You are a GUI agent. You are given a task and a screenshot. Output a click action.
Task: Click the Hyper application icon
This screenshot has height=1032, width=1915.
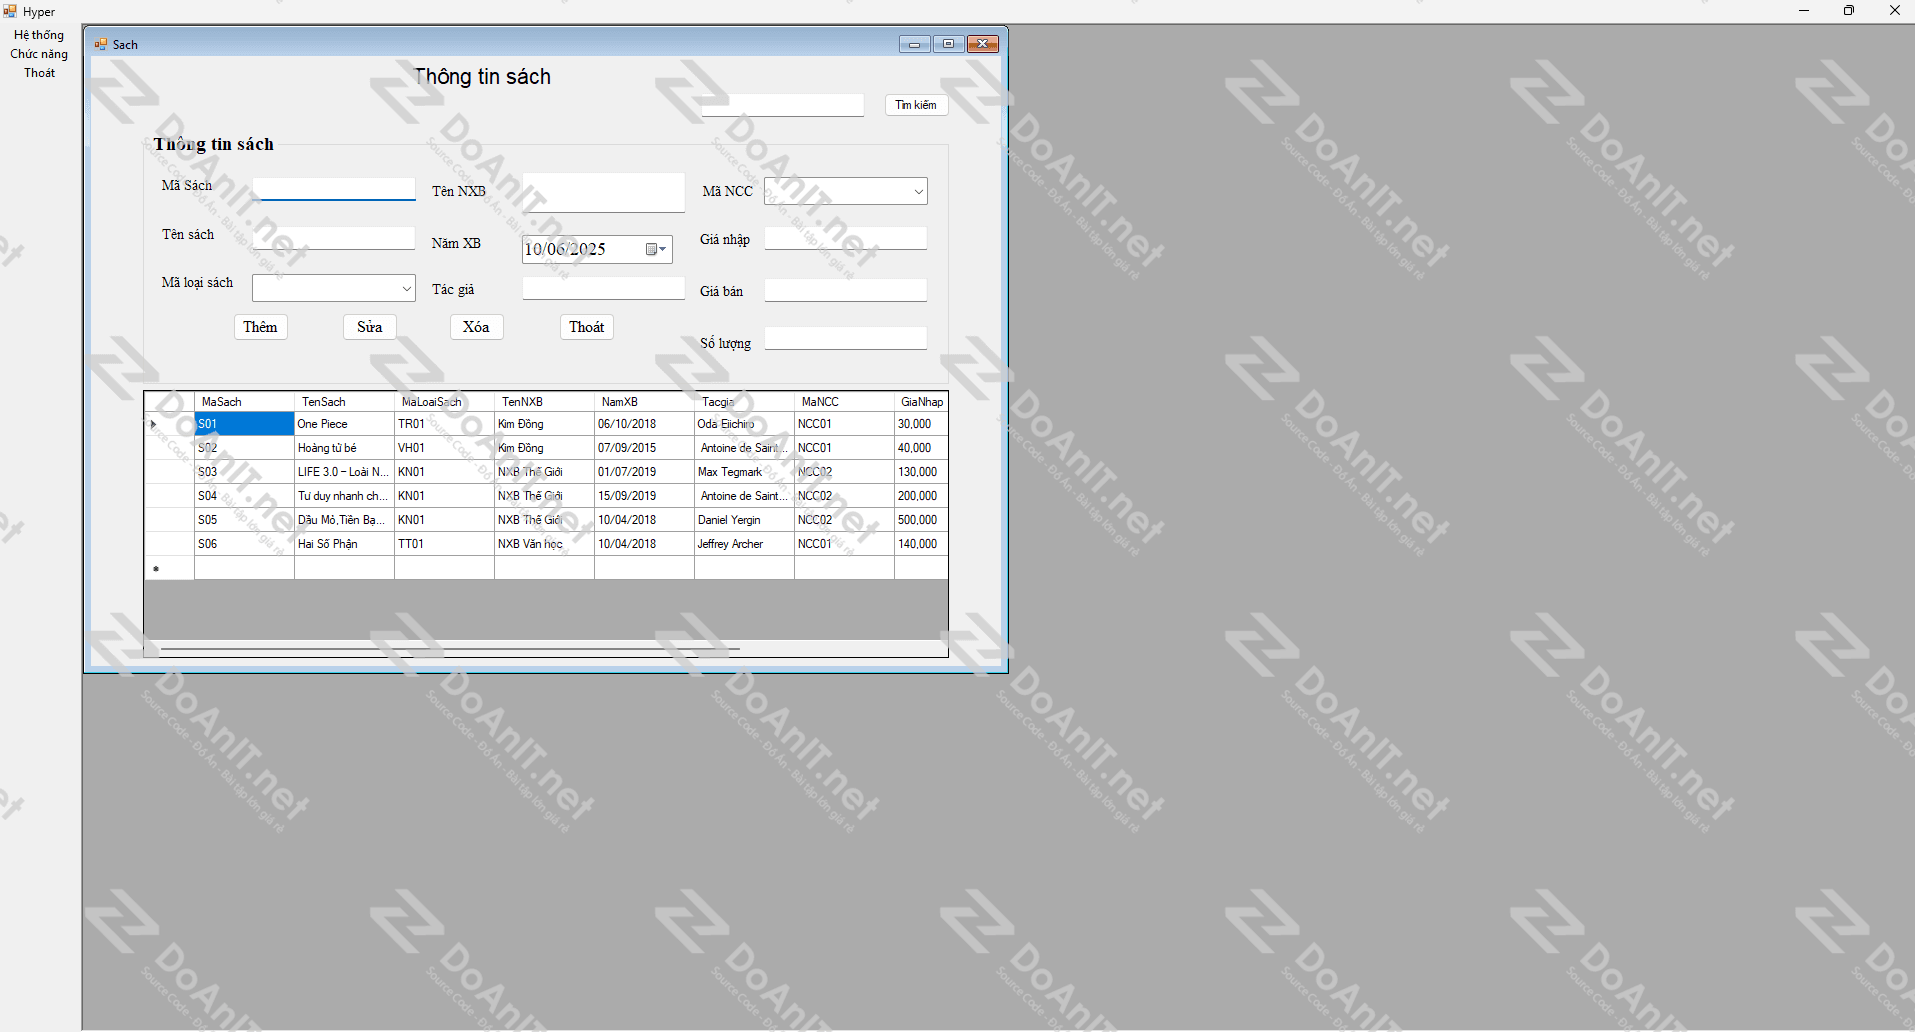tap(10, 11)
